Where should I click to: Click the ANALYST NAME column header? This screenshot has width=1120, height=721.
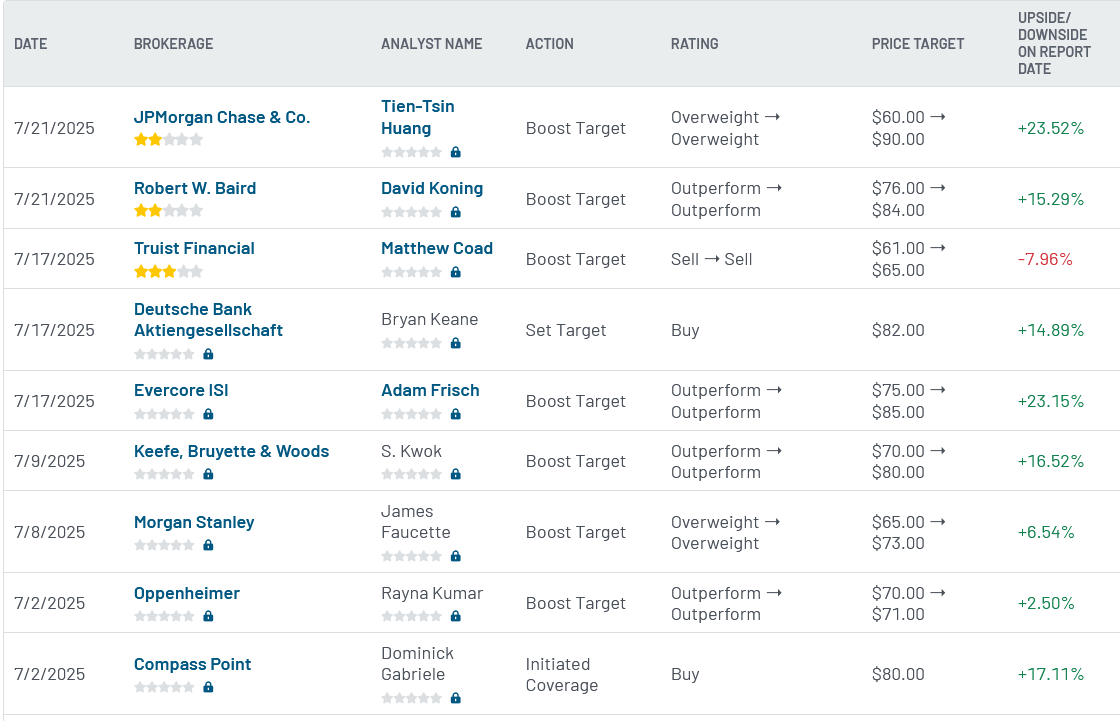coord(431,44)
